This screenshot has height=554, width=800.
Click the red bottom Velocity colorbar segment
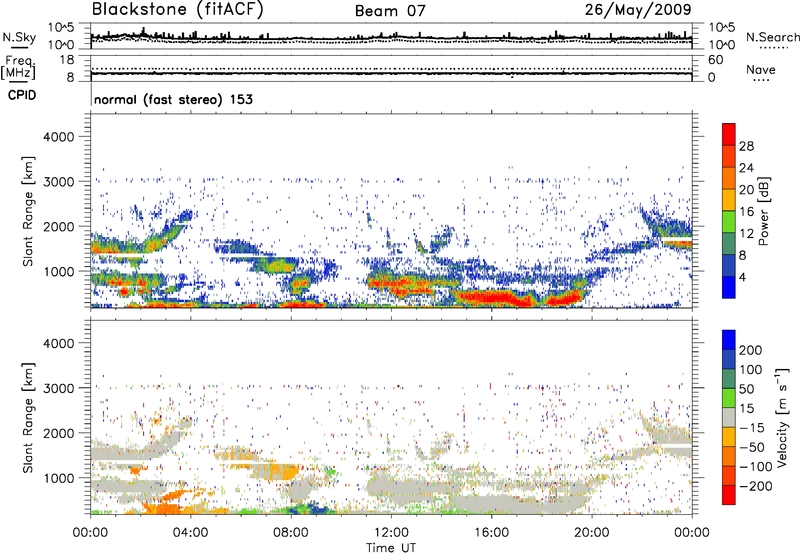click(729, 495)
